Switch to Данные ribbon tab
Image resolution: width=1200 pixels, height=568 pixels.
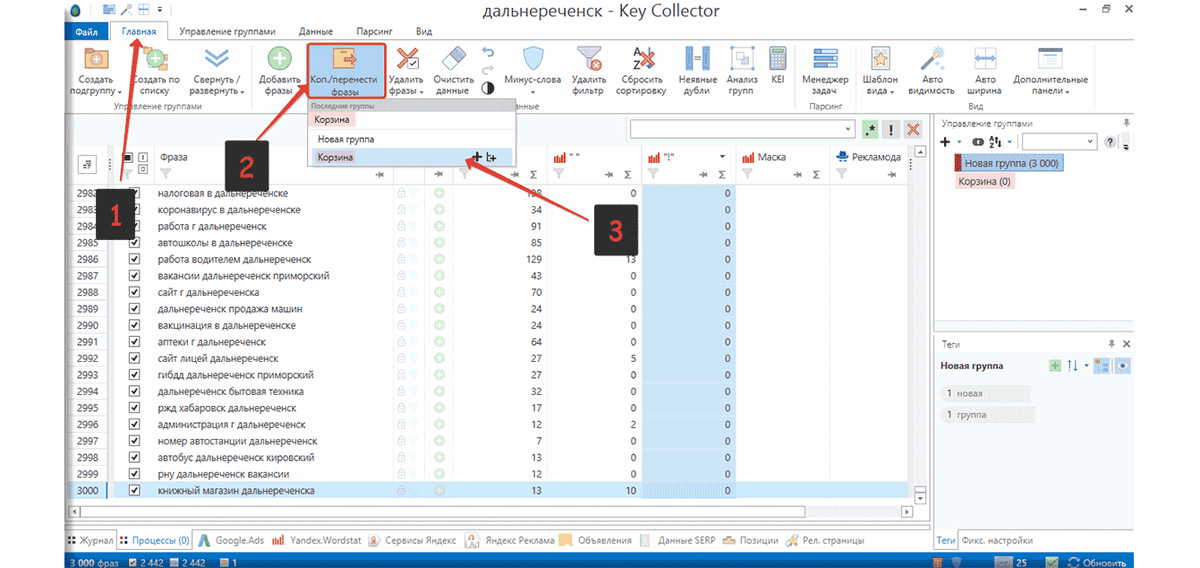[316, 32]
